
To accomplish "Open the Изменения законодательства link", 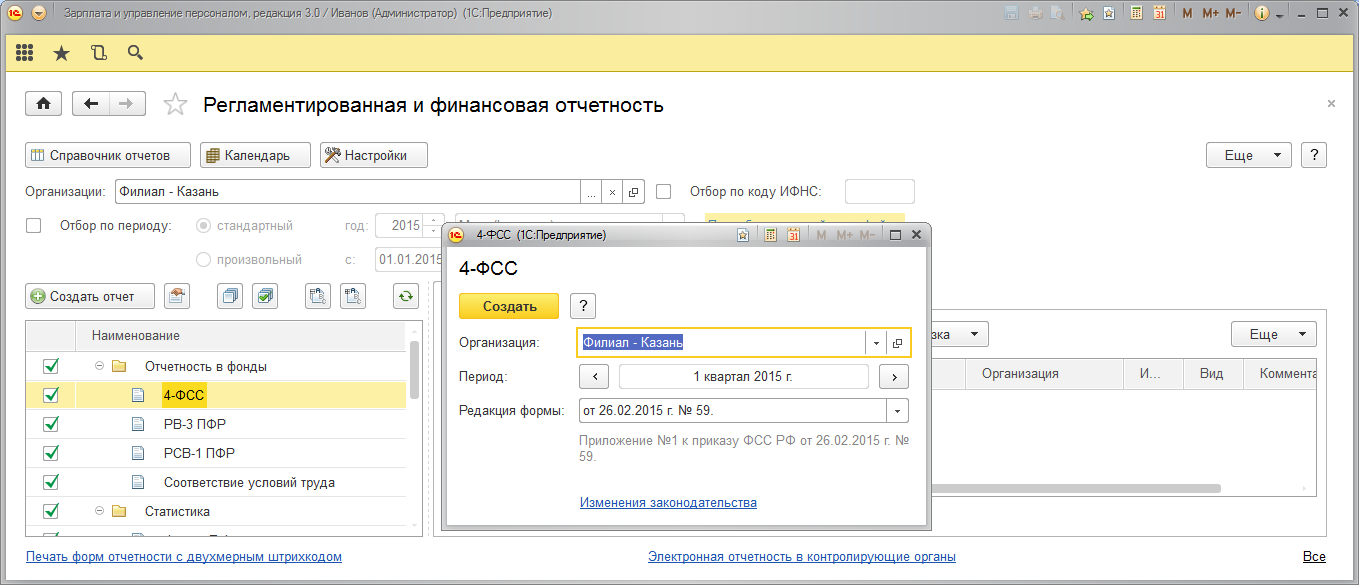I will click(668, 503).
